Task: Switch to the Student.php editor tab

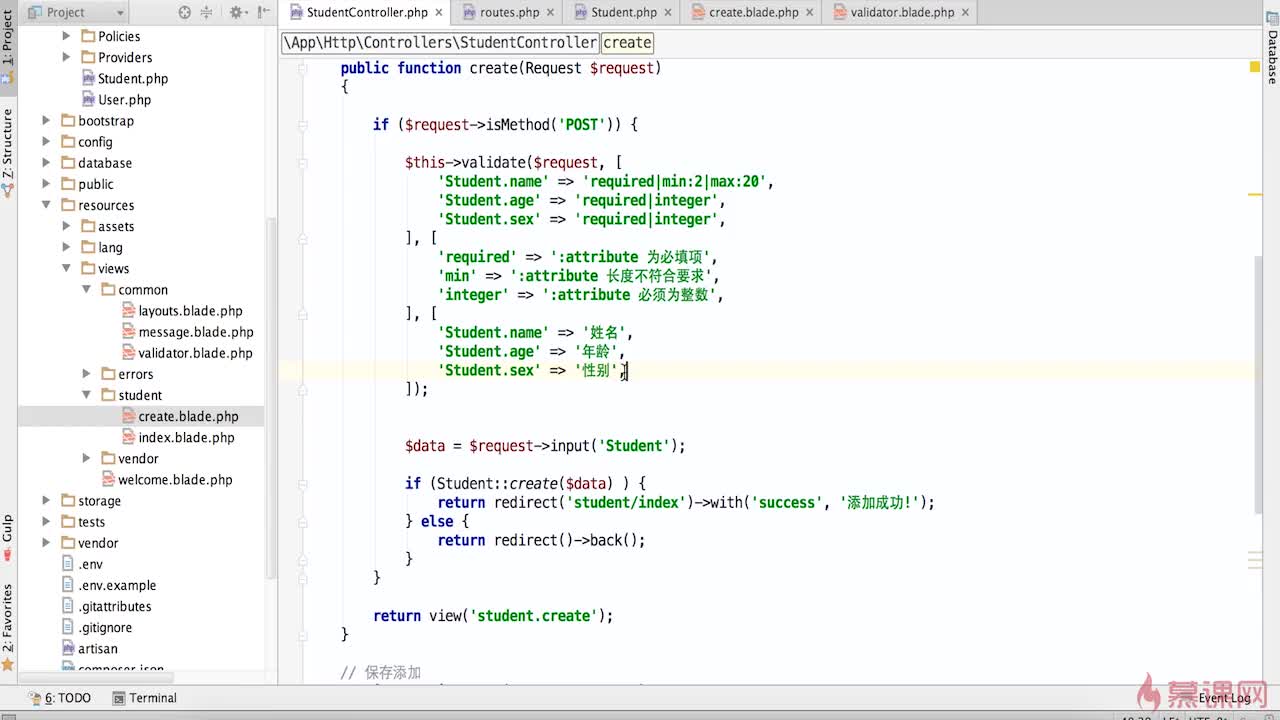Action: tap(624, 13)
